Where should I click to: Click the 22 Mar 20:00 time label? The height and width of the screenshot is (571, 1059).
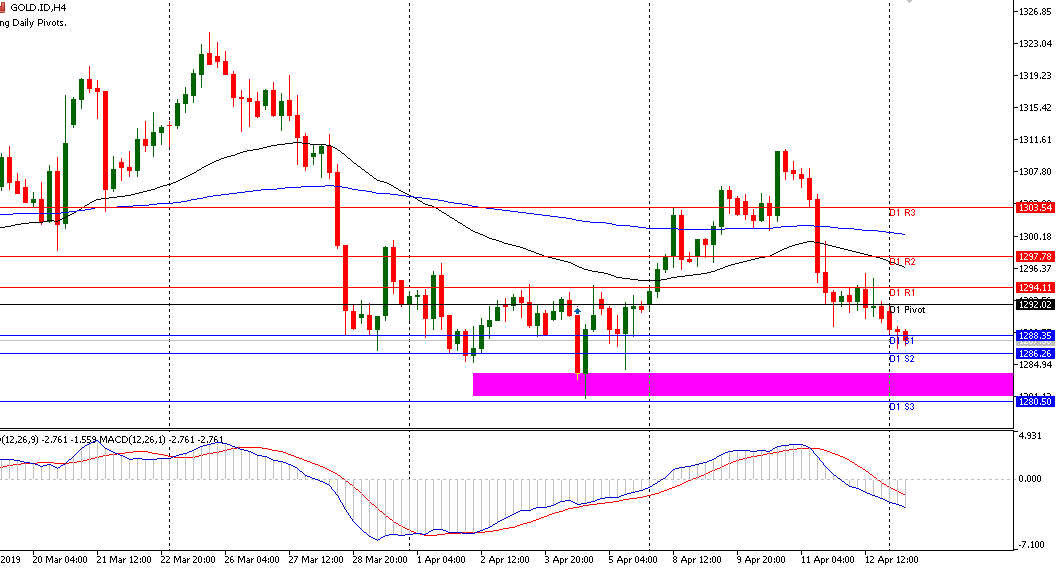pyautogui.click(x=188, y=560)
